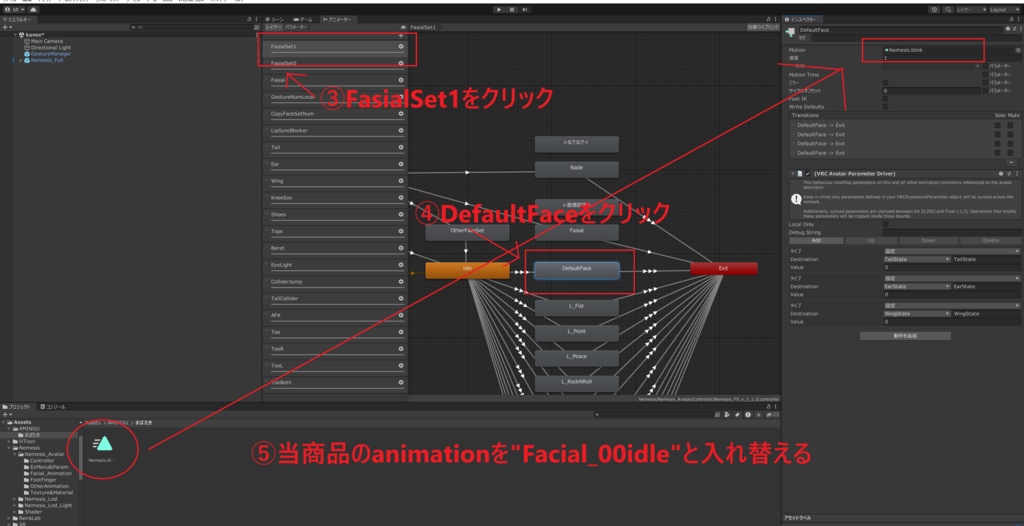Open the cloud services icon
Image resolution: width=1024 pixels, height=526 pixels.
(33, 10)
